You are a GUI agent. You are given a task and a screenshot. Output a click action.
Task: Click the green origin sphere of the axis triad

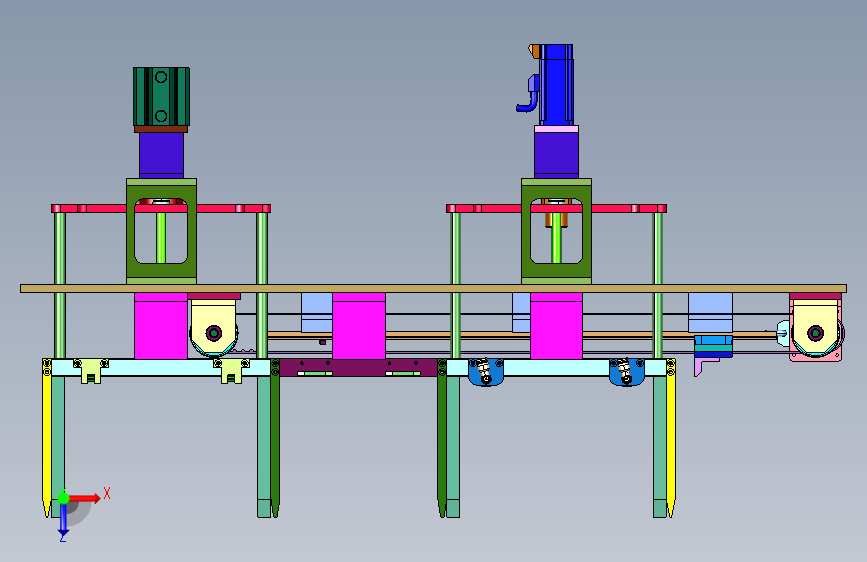point(64,498)
